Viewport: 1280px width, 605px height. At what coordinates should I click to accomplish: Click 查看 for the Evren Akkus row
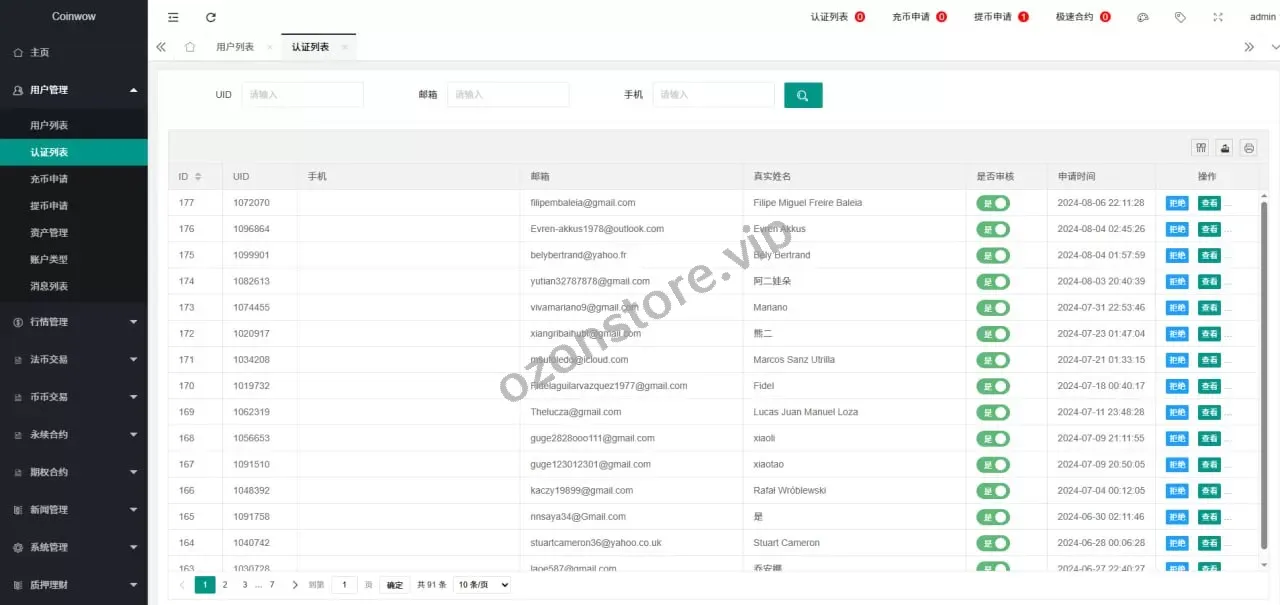(1209, 229)
